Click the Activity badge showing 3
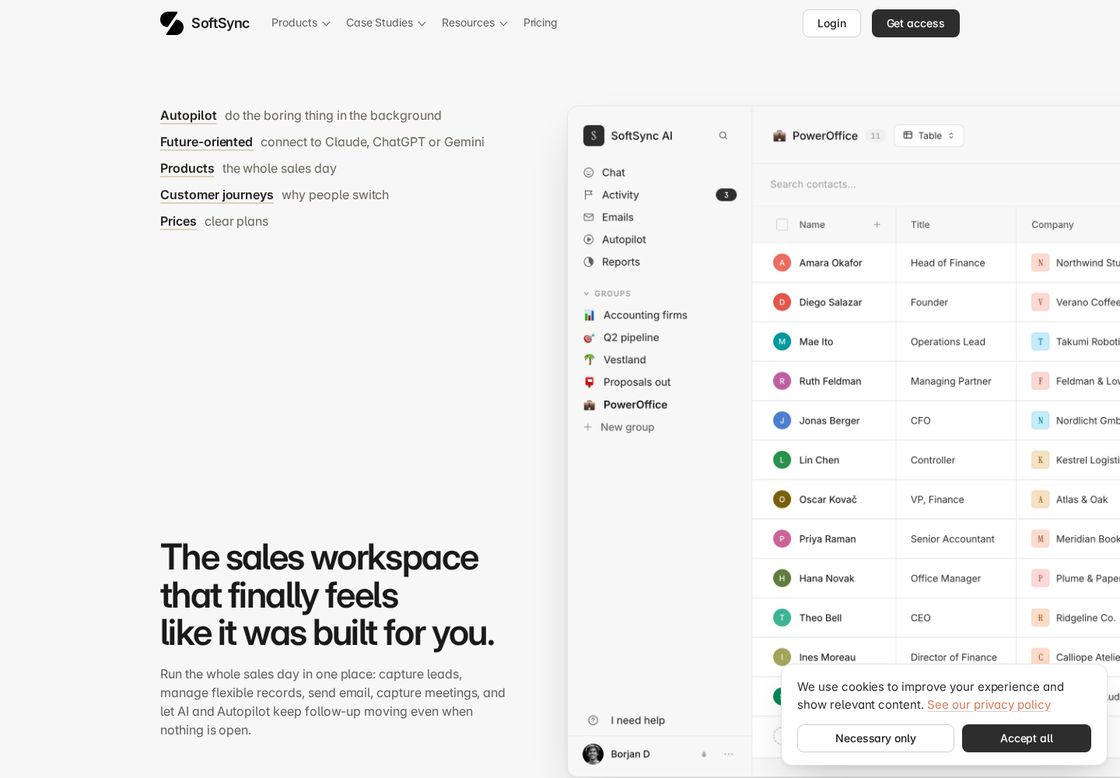The width and height of the screenshot is (1120, 778). [726, 195]
